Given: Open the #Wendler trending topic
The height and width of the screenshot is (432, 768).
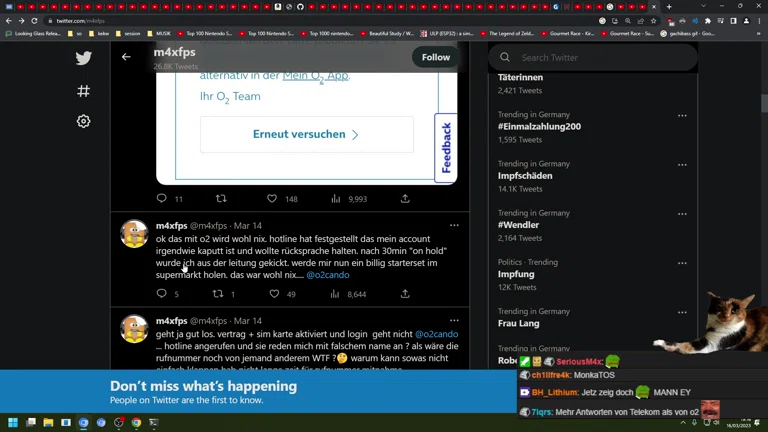Looking at the screenshot, I should pyautogui.click(x=518, y=225).
